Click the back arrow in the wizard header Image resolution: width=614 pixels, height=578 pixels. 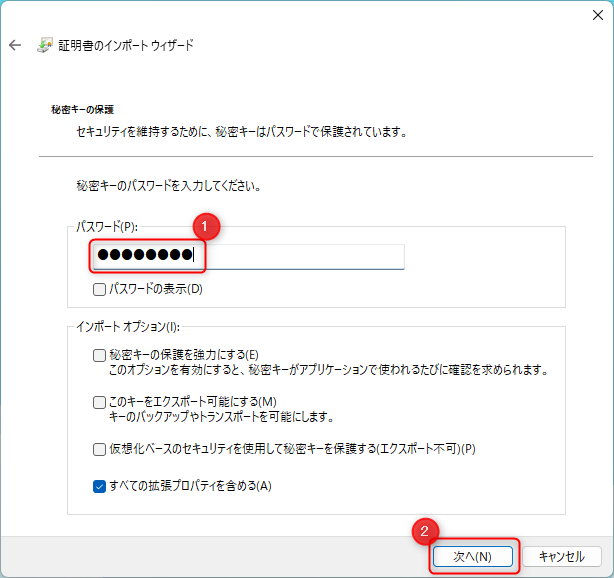point(15,46)
